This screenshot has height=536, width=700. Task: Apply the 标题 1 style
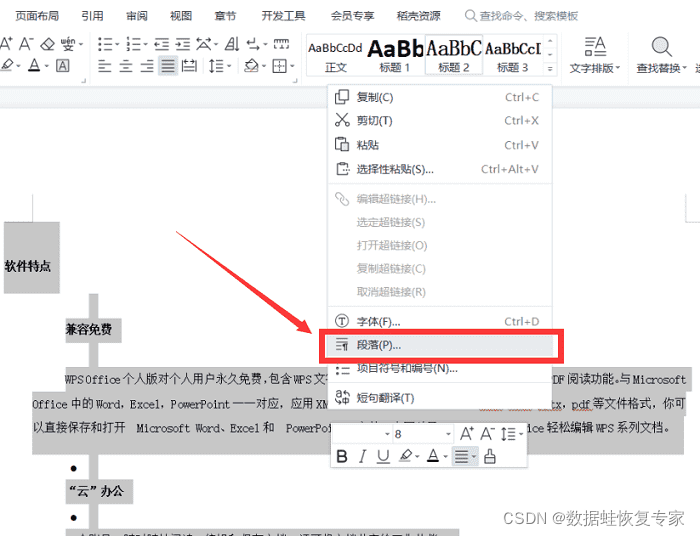click(395, 56)
